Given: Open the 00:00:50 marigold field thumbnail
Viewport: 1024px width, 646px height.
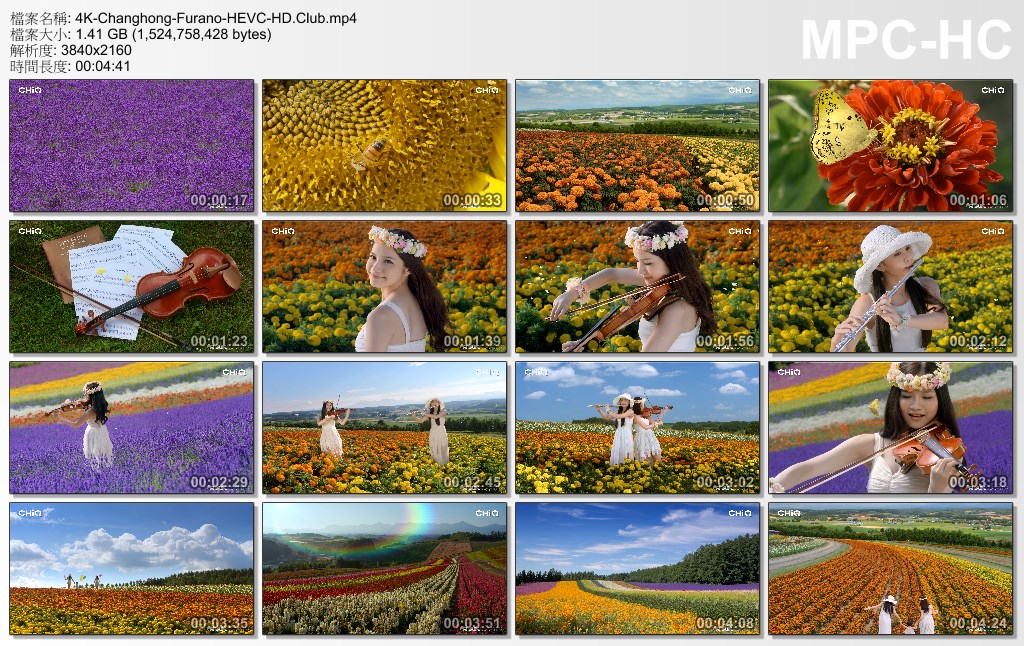Looking at the screenshot, I should tap(638, 146).
